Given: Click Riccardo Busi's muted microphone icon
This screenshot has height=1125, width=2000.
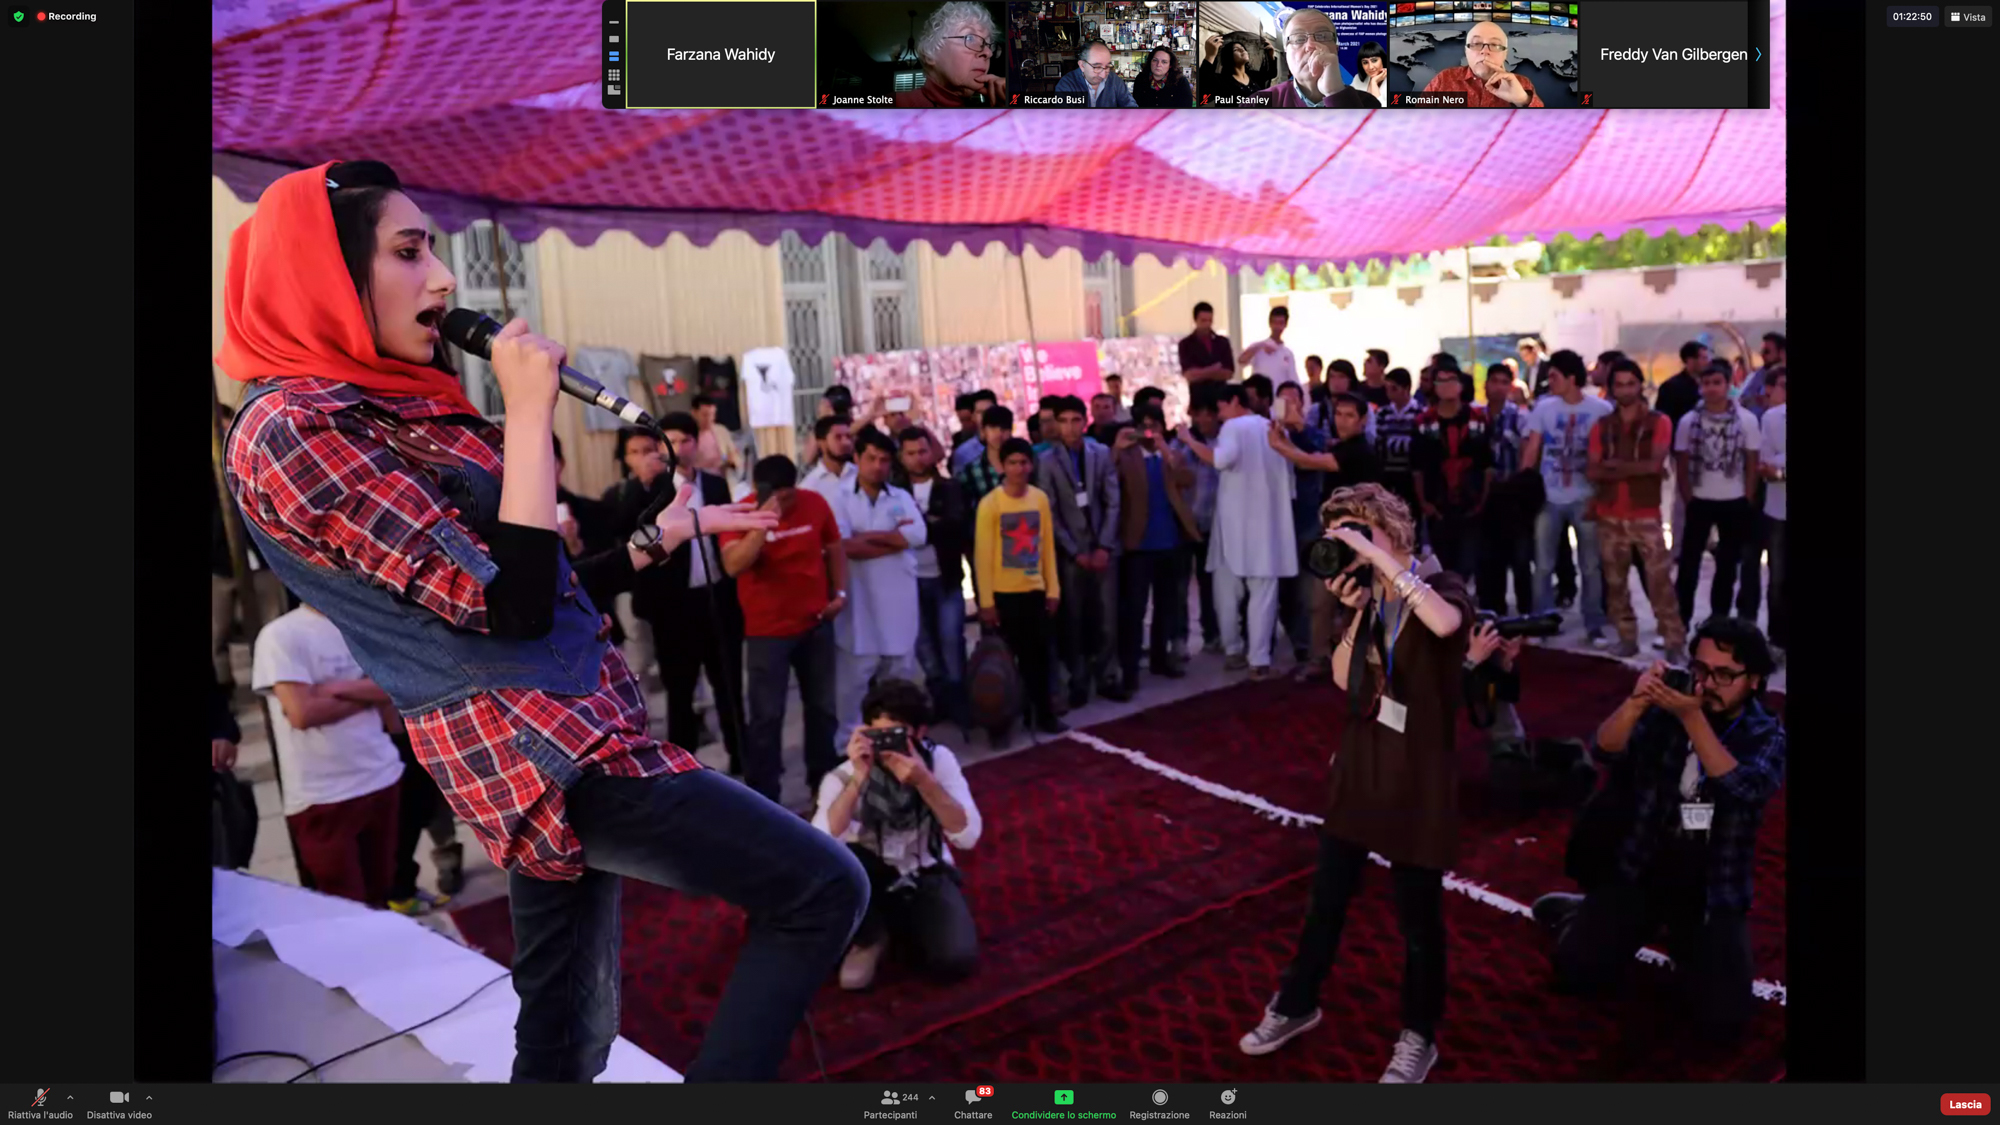Looking at the screenshot, I should [1015, 99].
